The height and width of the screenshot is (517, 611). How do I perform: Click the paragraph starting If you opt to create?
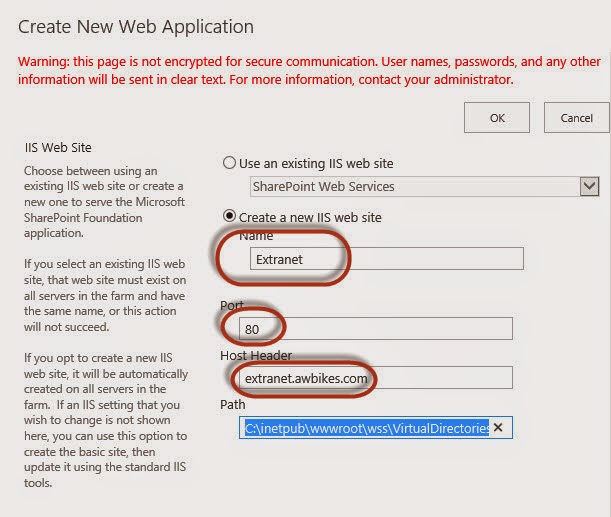pyautogui.click(x=106, y=420)
